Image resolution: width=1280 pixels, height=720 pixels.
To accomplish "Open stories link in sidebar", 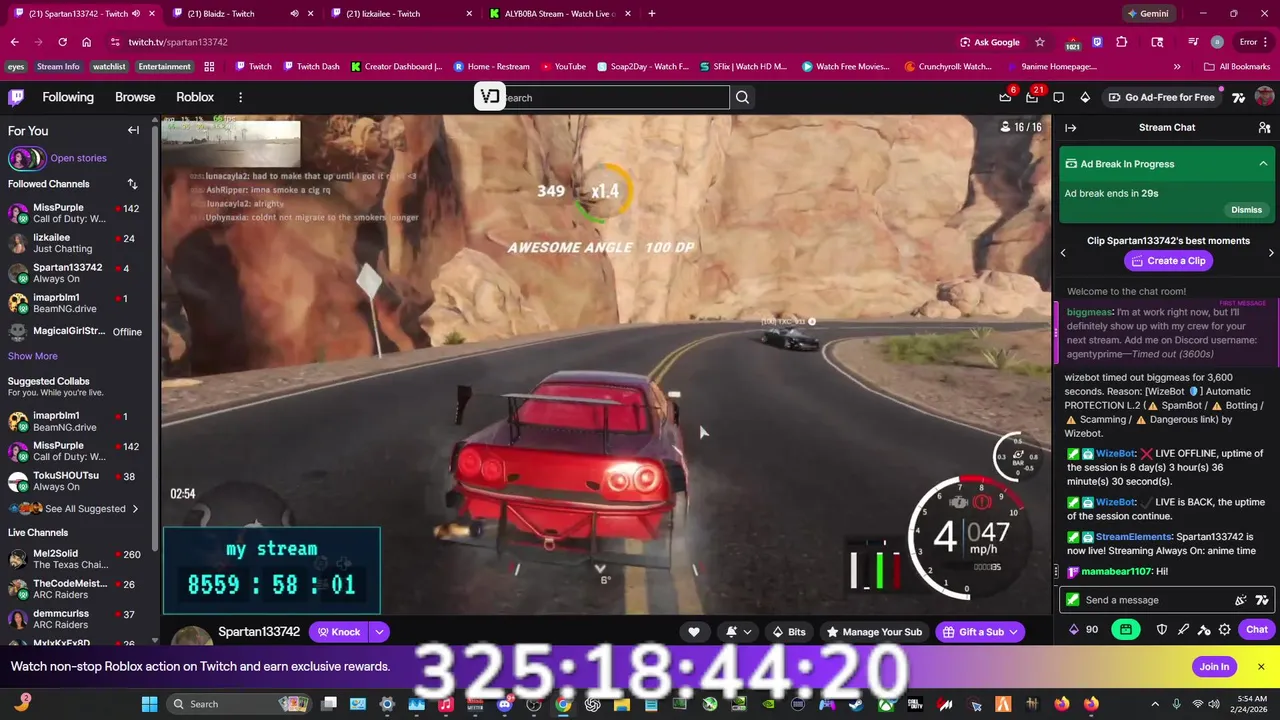I will tap(78, 158).
